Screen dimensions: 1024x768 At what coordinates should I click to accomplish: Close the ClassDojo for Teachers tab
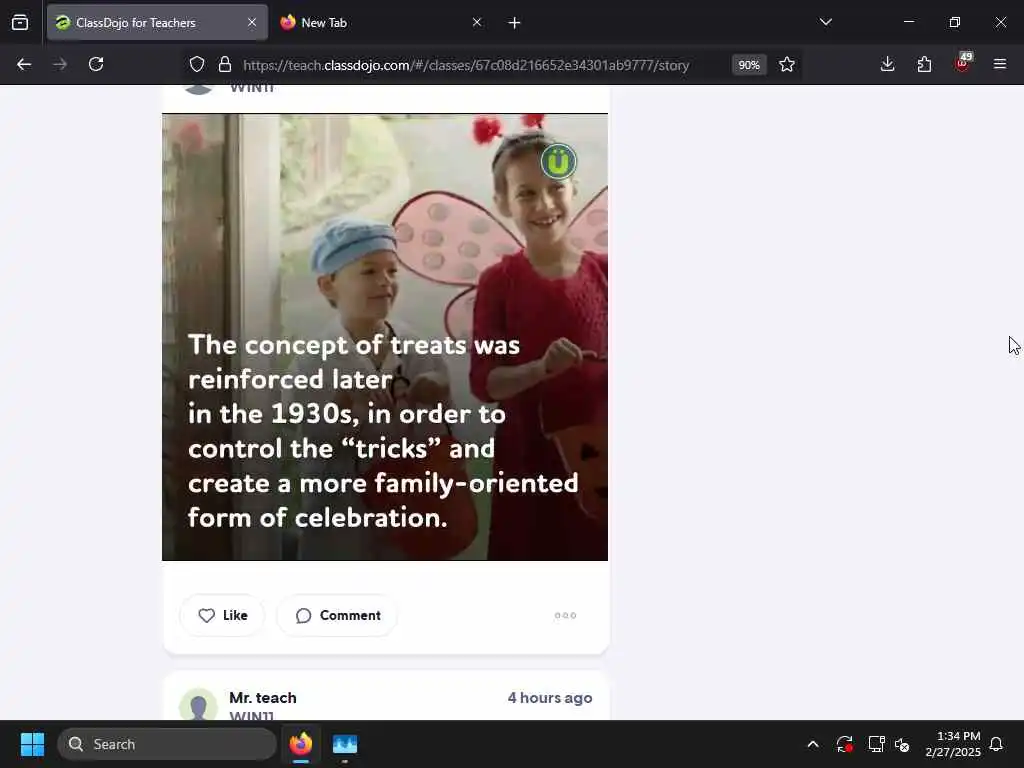coord(251,22)
